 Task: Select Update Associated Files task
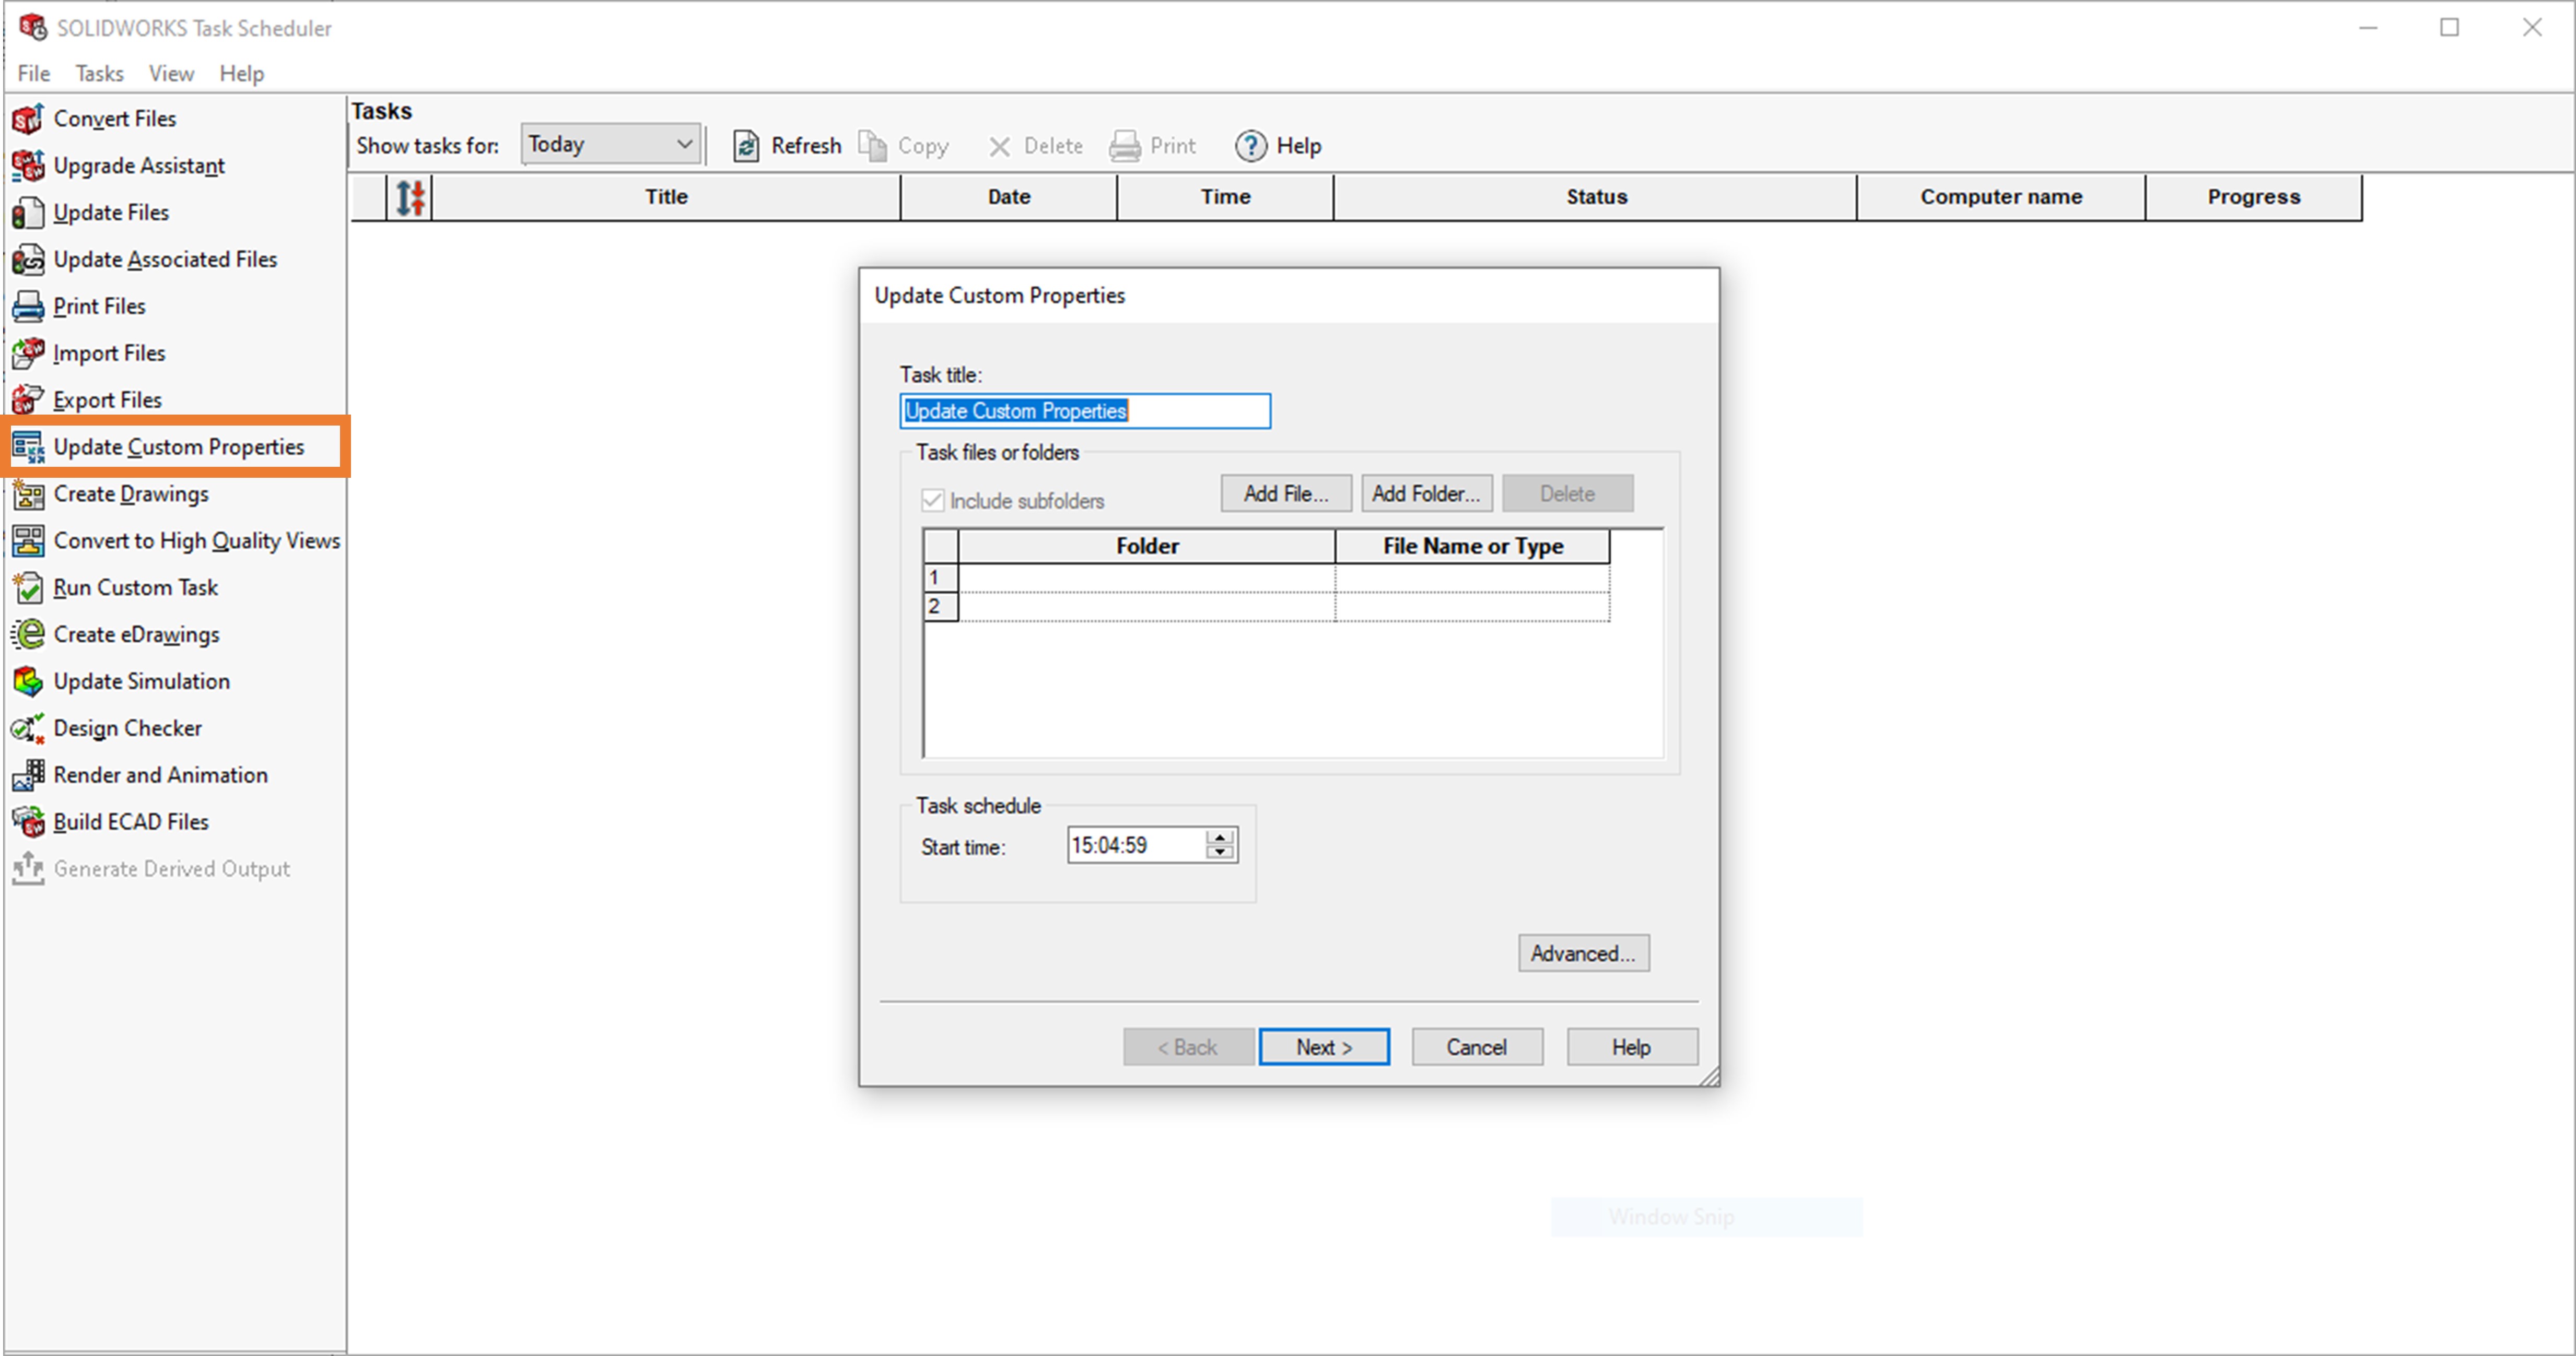pyautogui.click(x=165, y=259)
